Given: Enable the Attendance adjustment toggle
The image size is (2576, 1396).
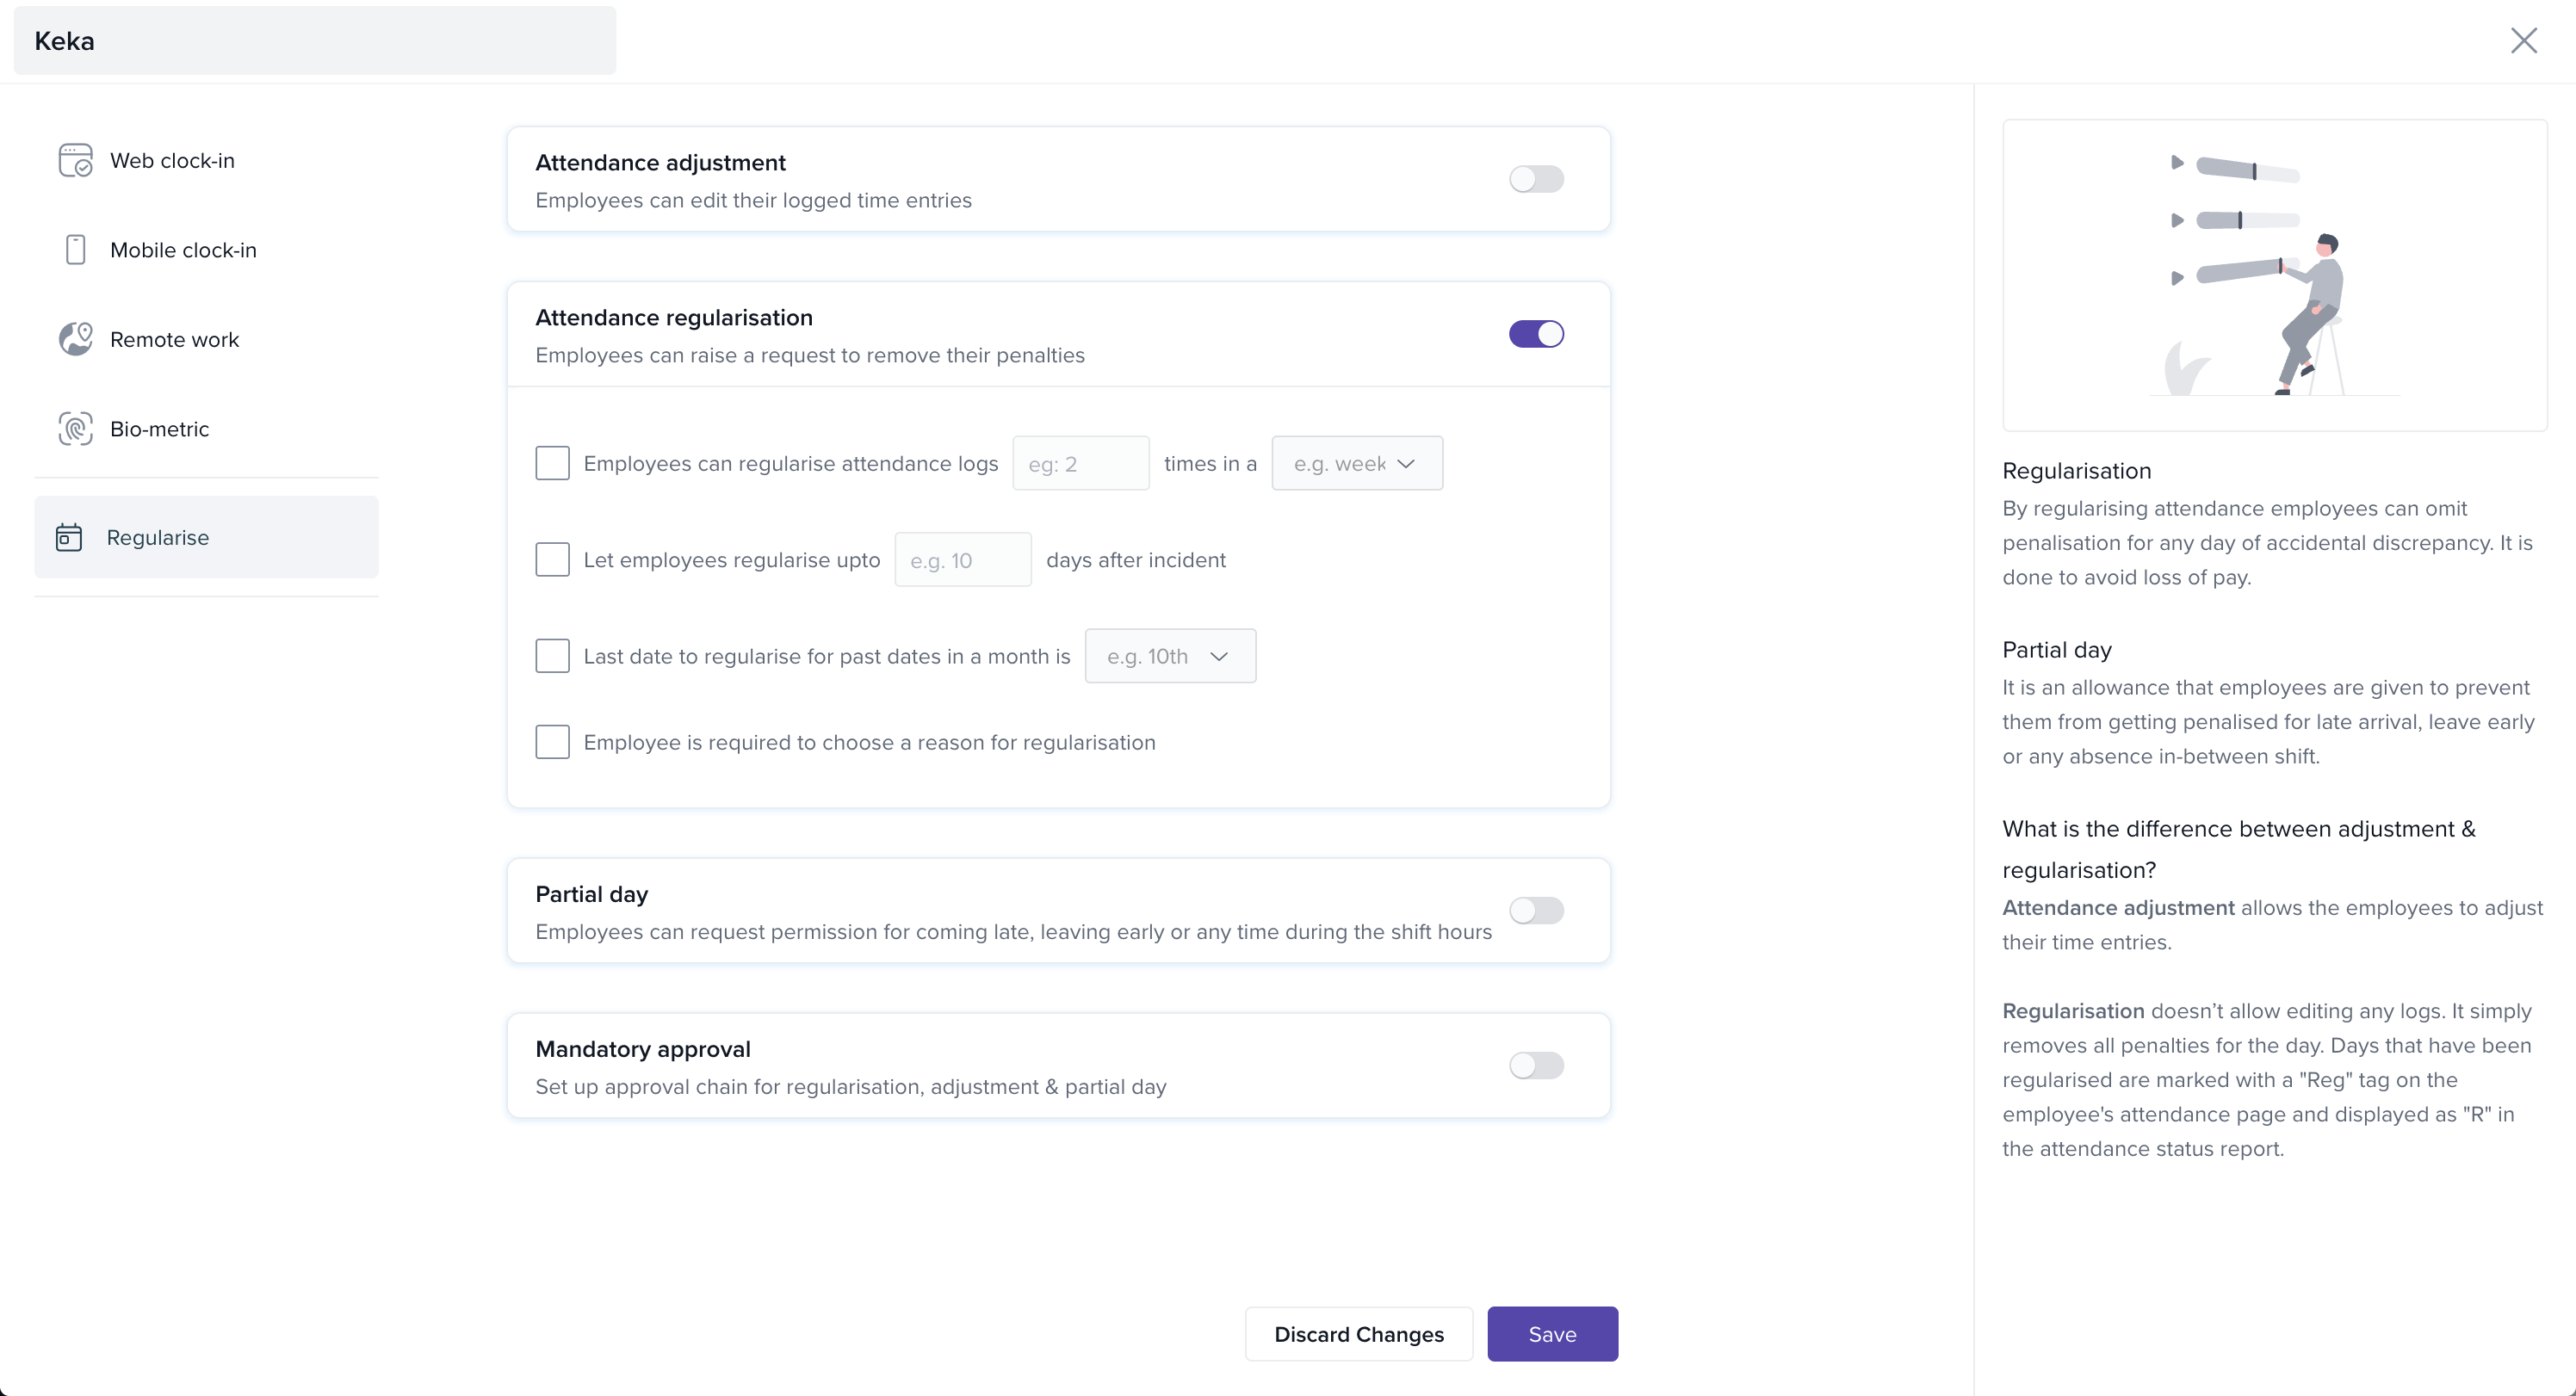Looking at the screenshot, I should (x=1536, y=179).
